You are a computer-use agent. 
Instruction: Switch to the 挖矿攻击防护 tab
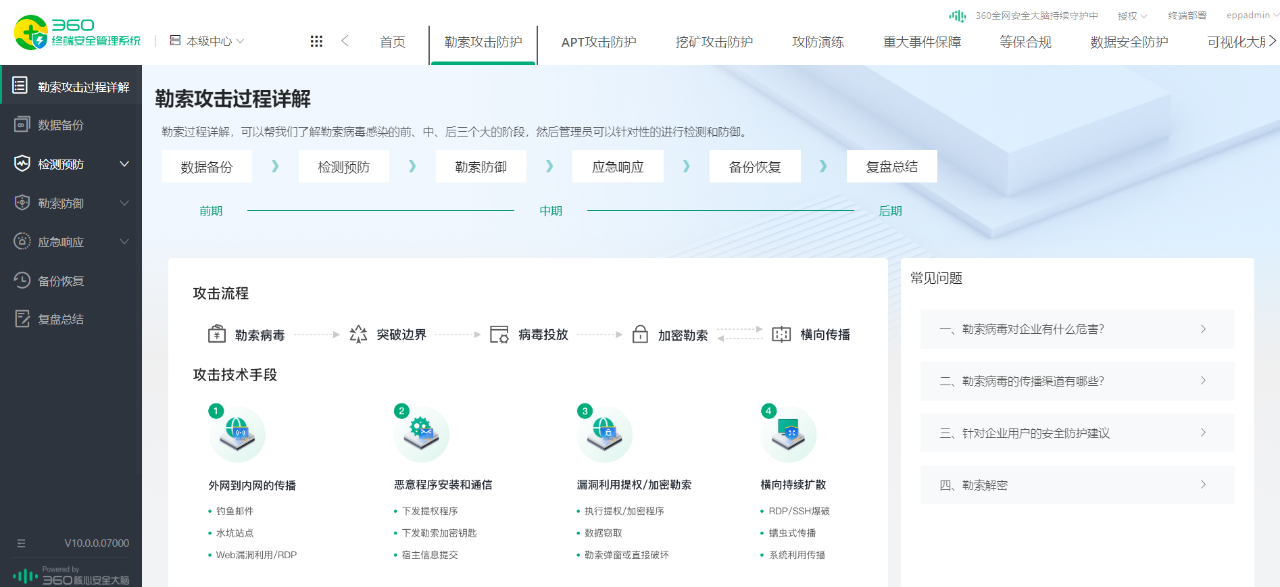[x=714, y=42]
